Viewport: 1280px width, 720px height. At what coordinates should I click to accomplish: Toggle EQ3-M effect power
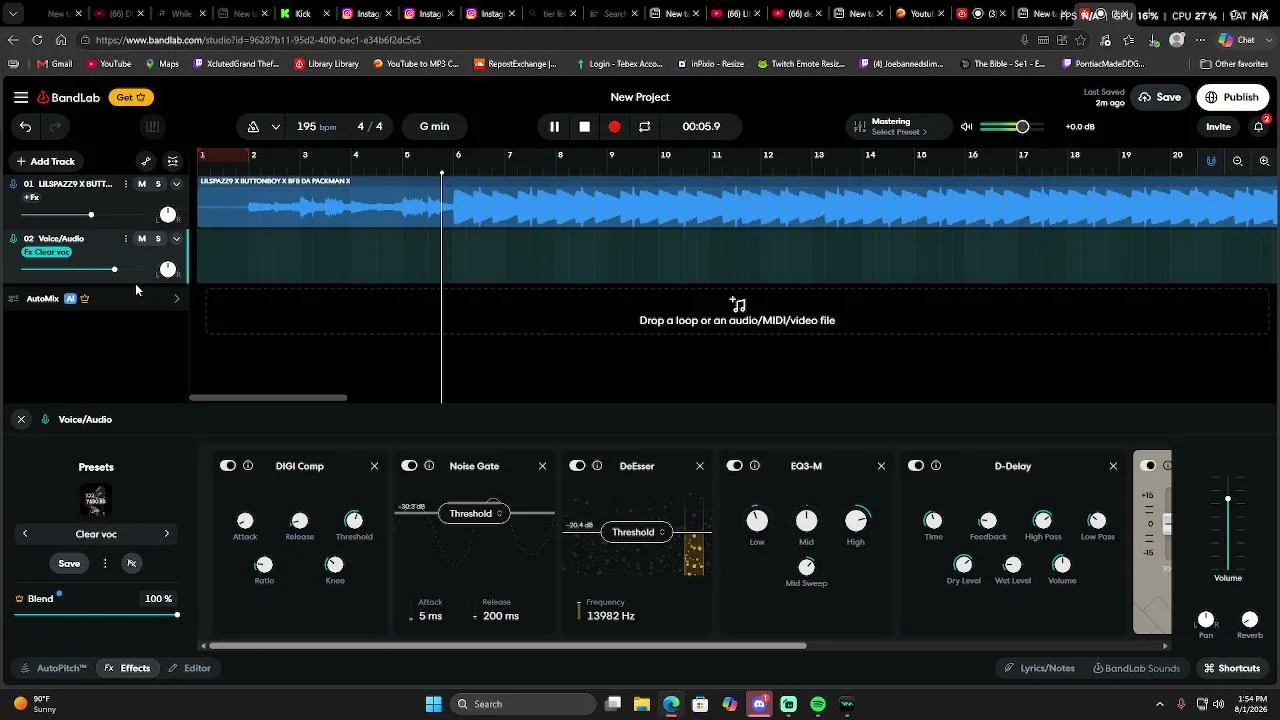click(735, 466)
